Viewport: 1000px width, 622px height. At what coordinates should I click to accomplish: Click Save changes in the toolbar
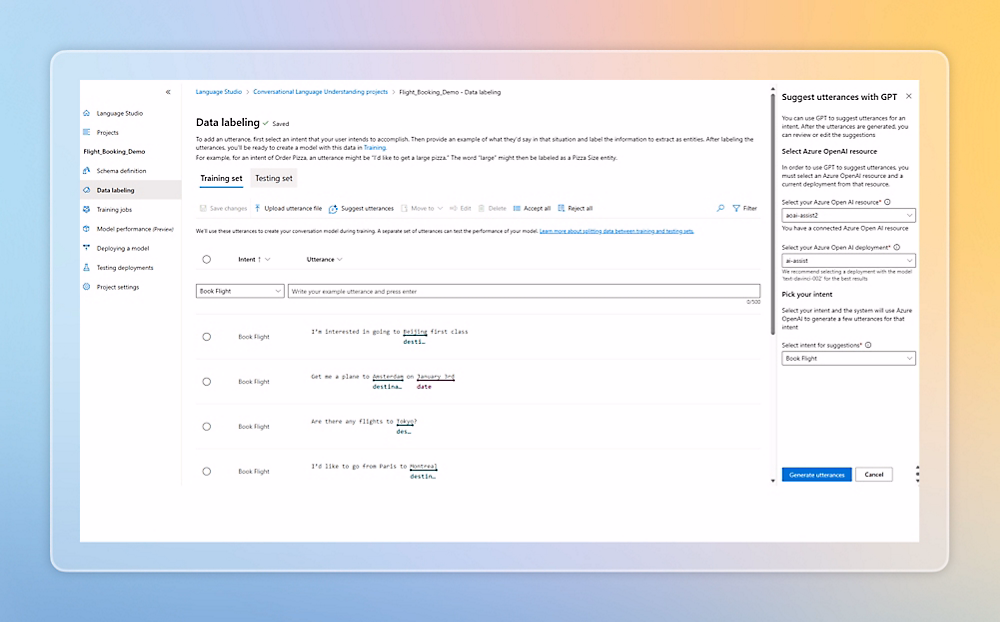pos(223,208)
